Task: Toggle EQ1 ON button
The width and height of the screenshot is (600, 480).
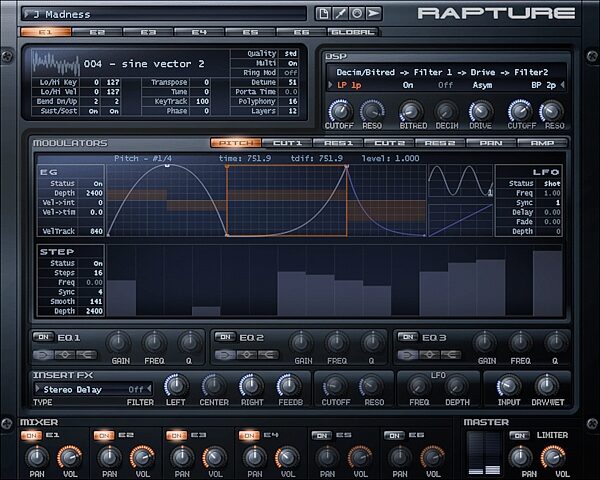Action: click(43, 337)
